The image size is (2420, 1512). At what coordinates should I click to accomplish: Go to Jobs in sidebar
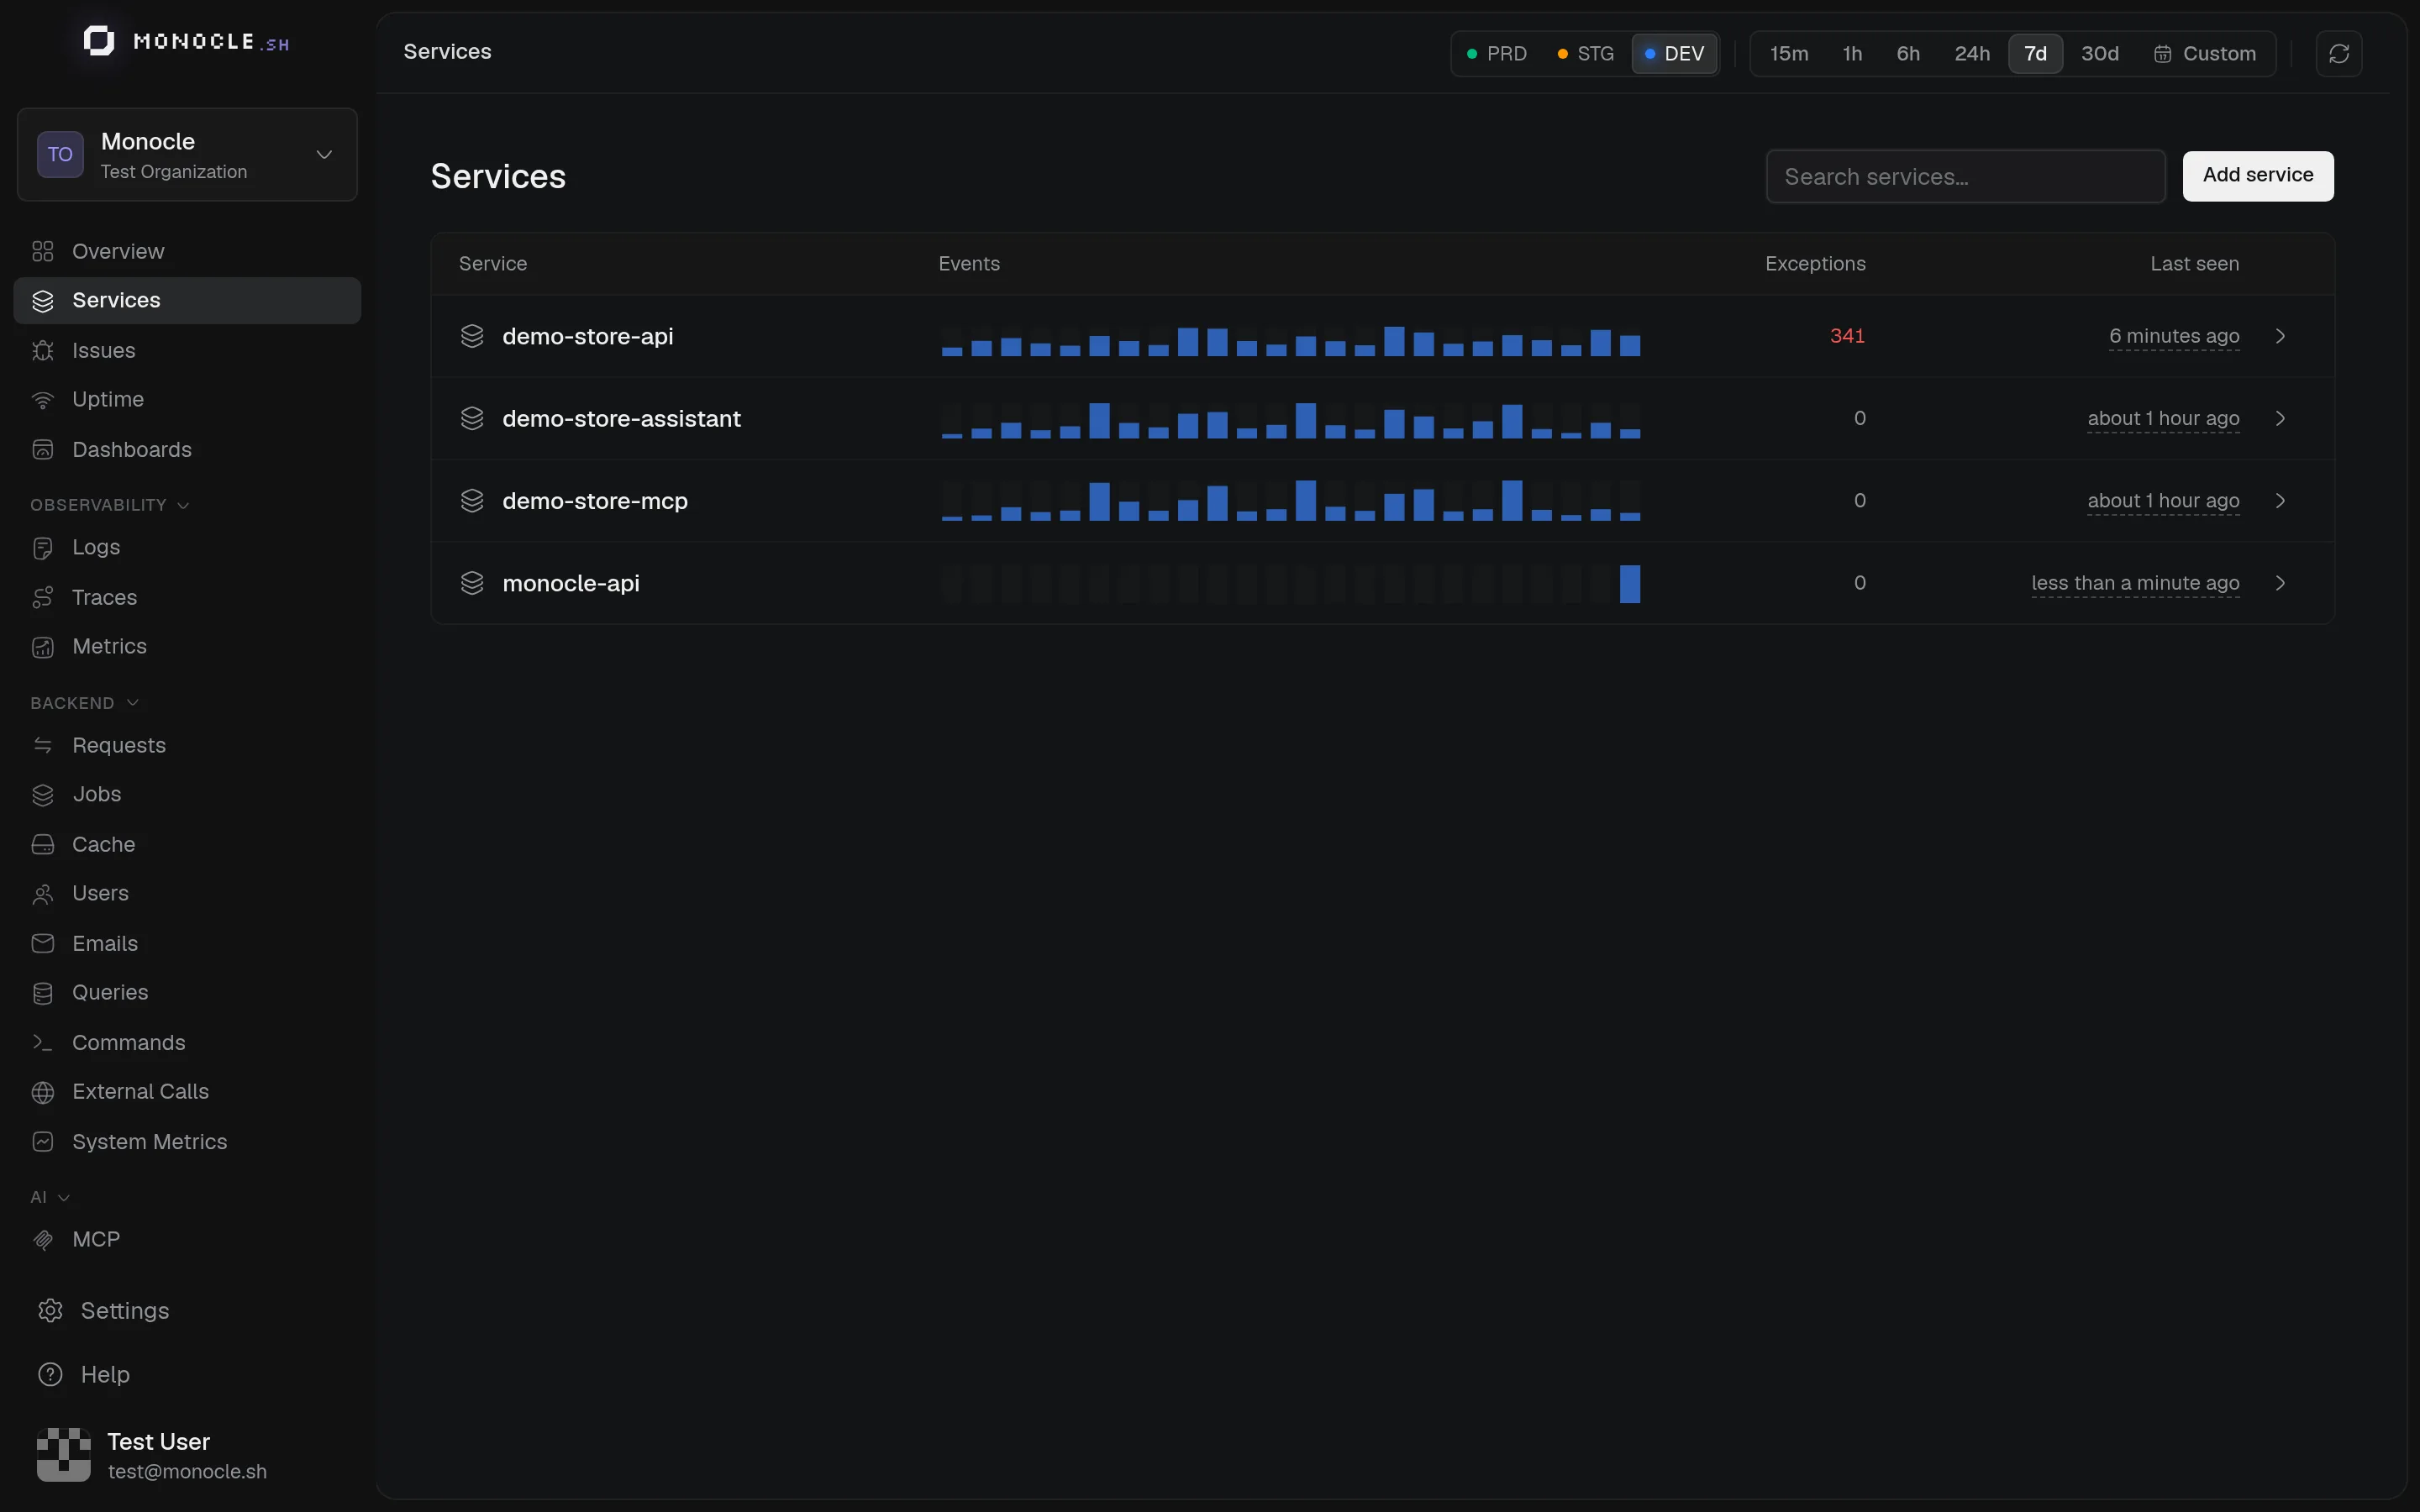tap(187, 794)
